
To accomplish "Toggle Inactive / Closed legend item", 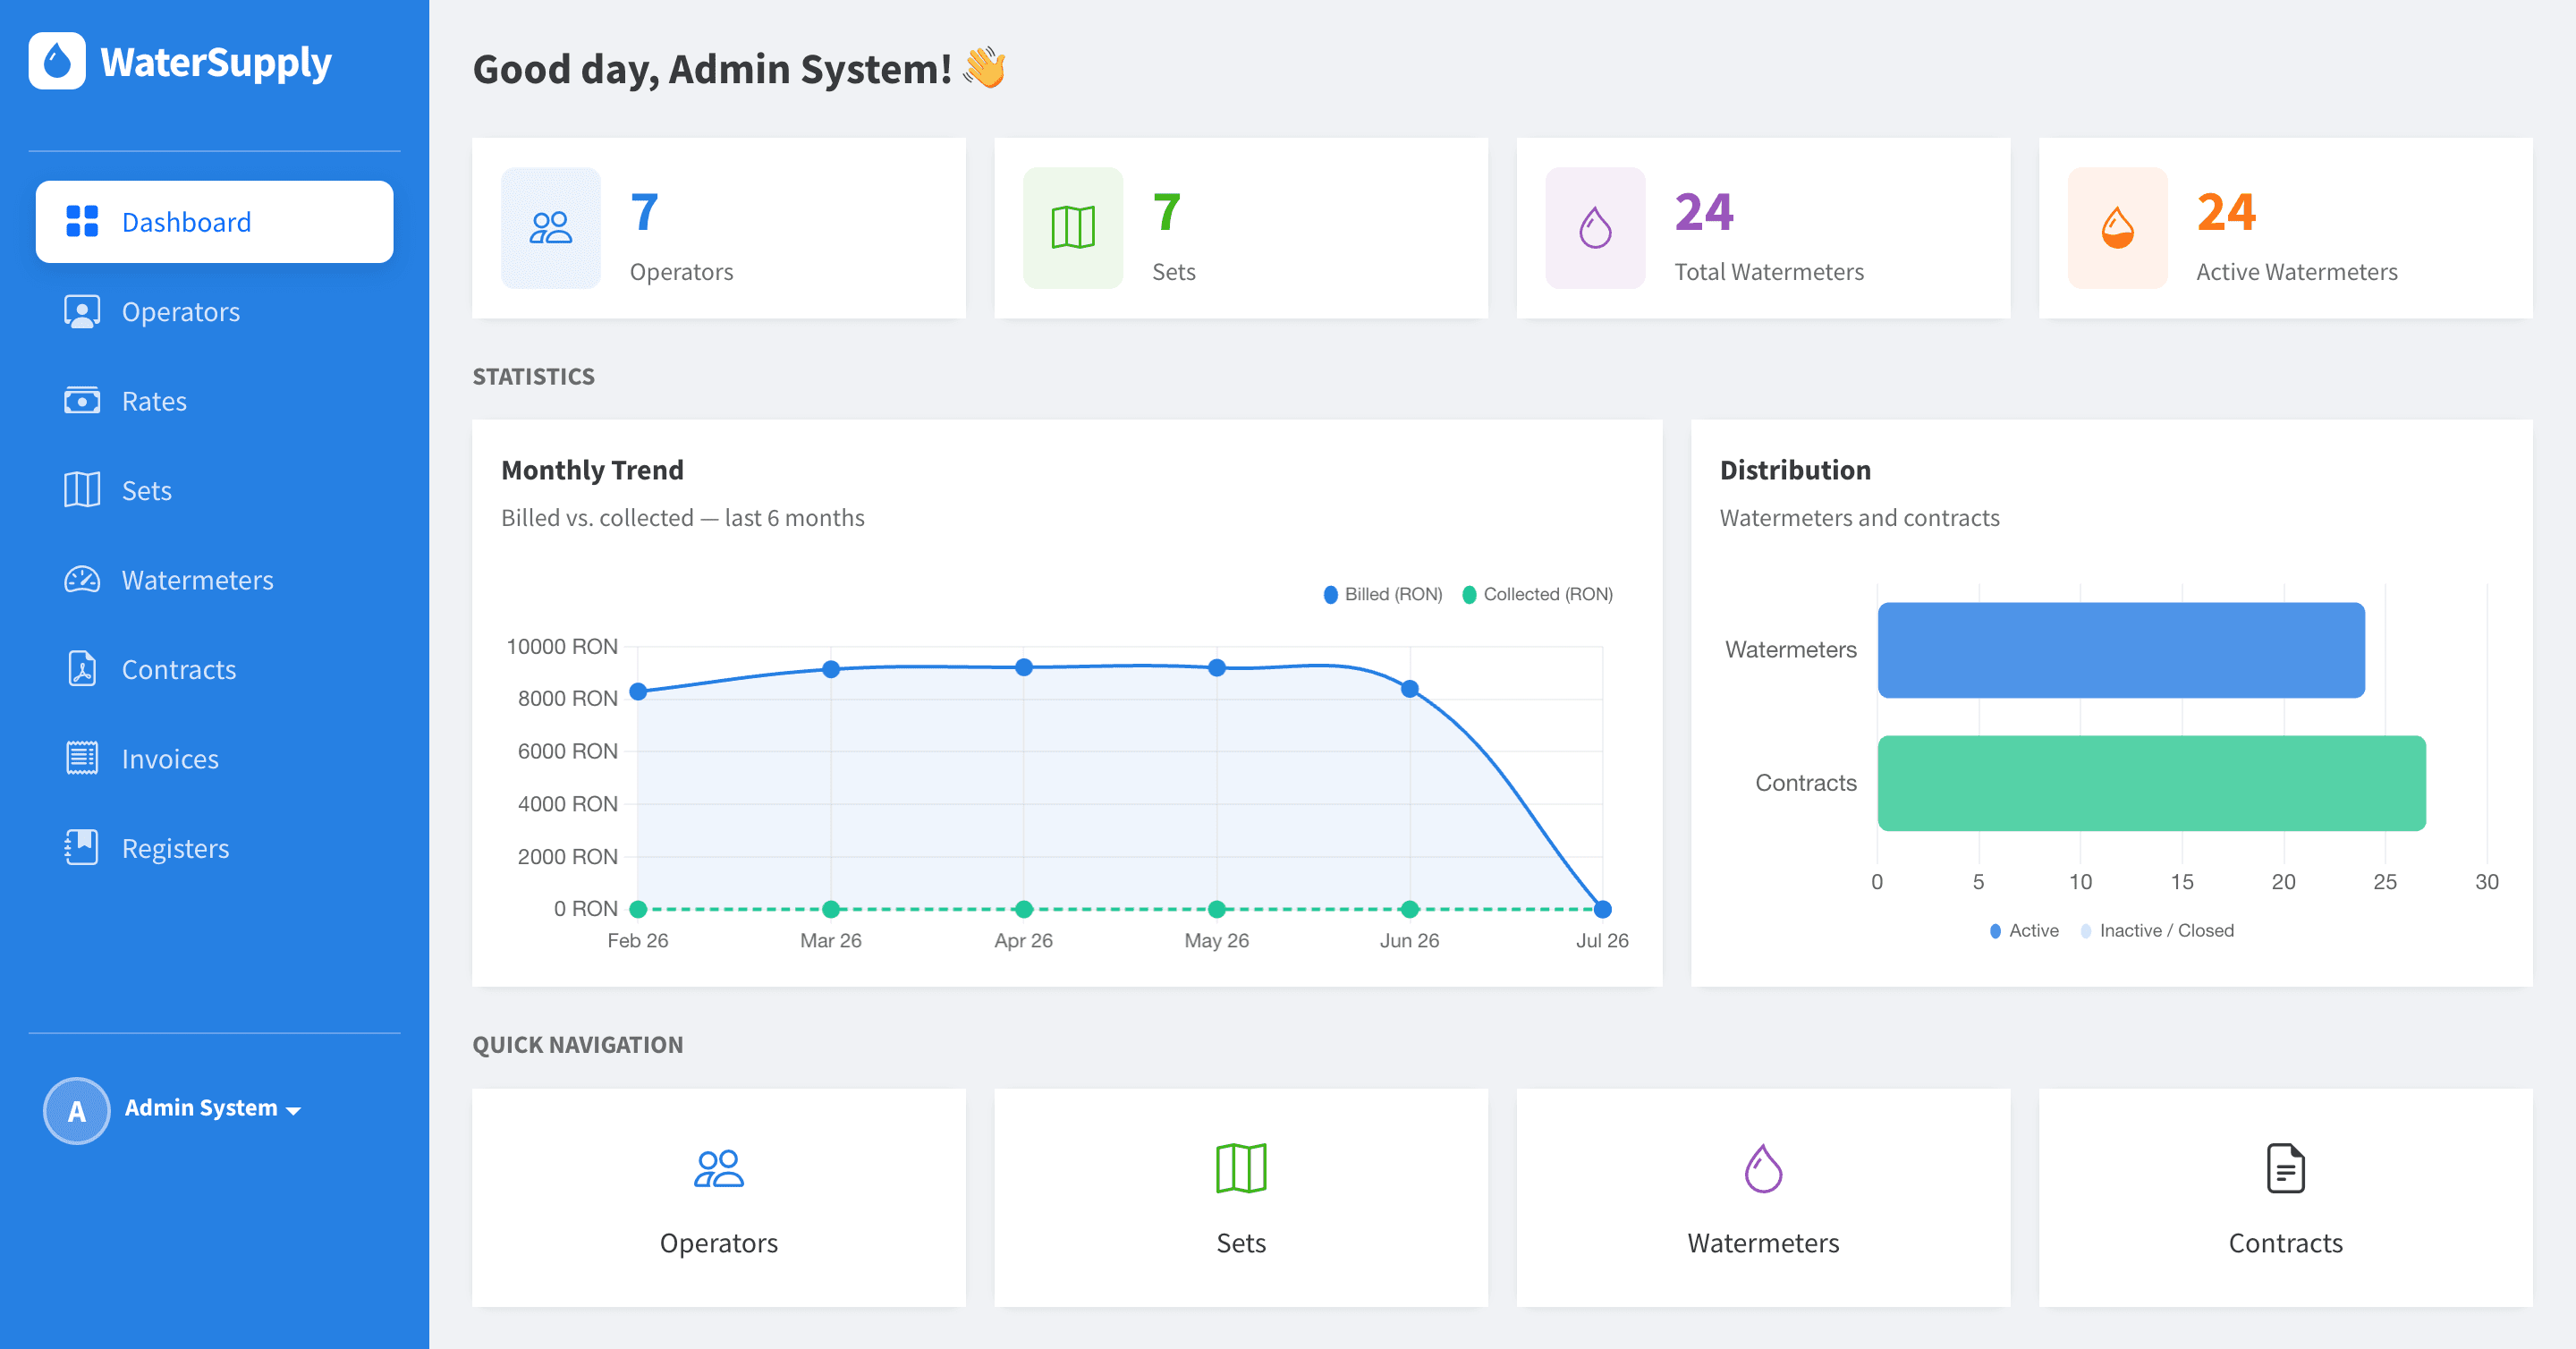I will click(x=2156, y=930).
